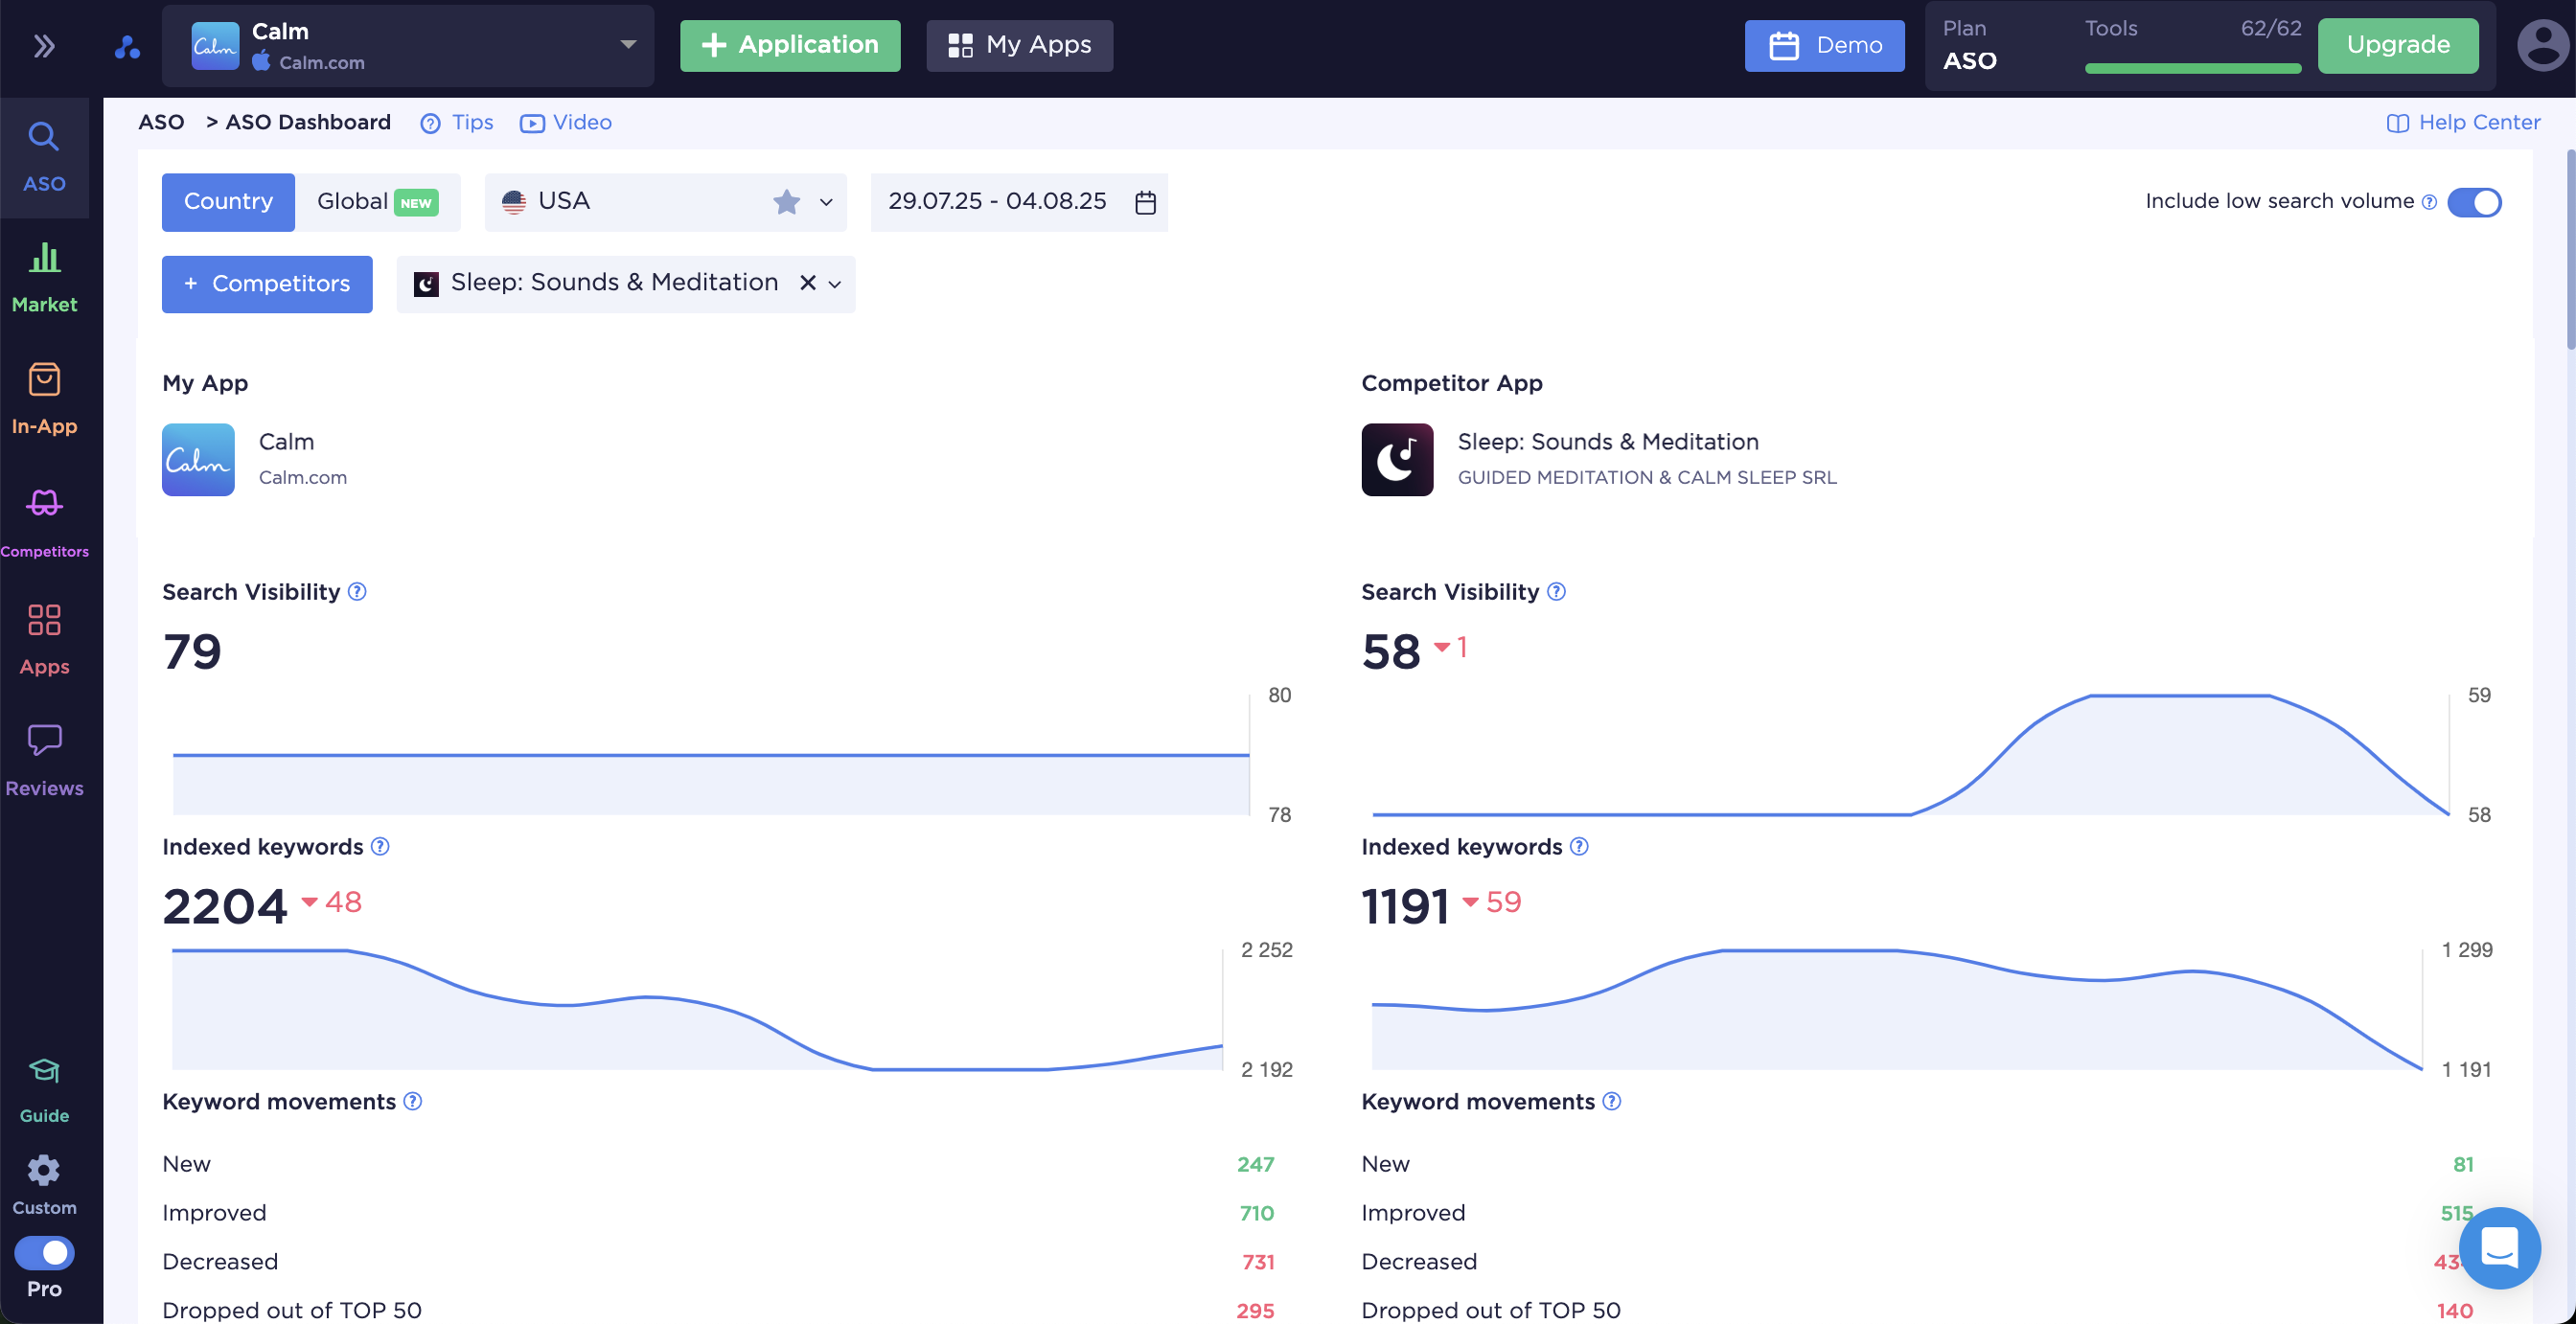Screen dimensions: 2576x1324
Task: Open the date range 29.07.25 - 04.08.25 picker
Action: (1019, 202)
